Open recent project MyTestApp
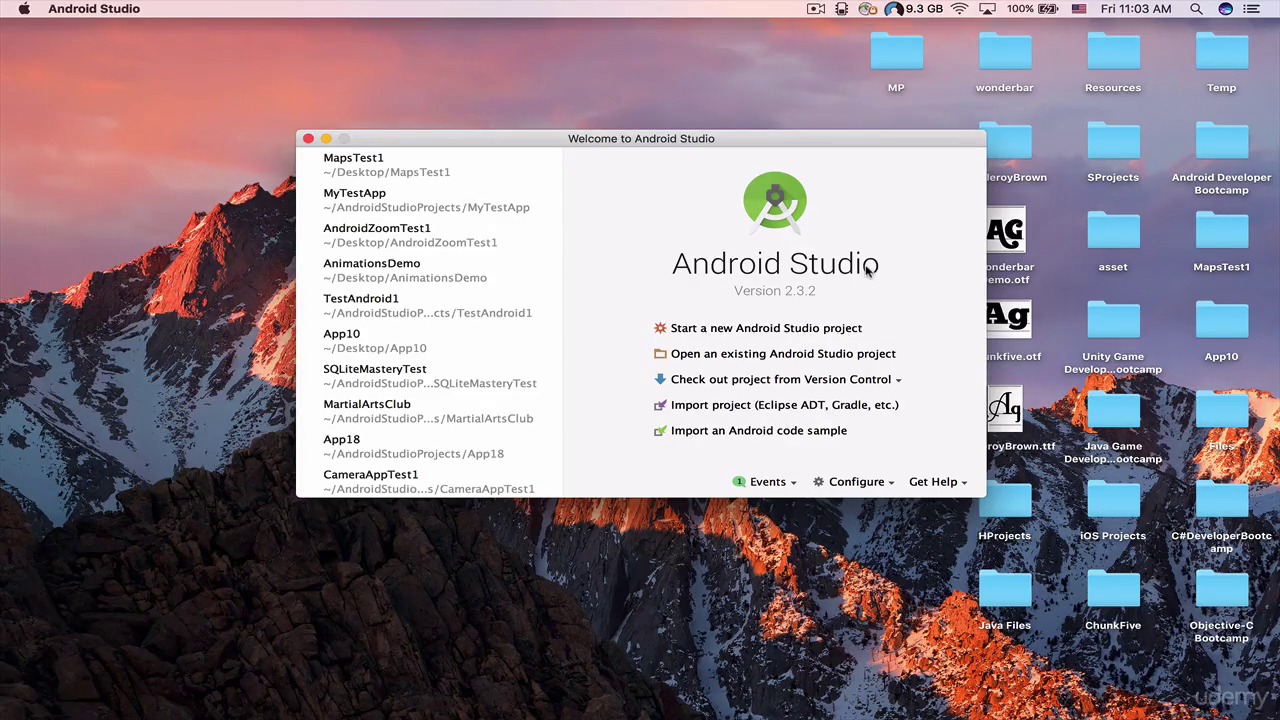The height and width of the screenshot is (720, 1280). click(x=430, y=200)
